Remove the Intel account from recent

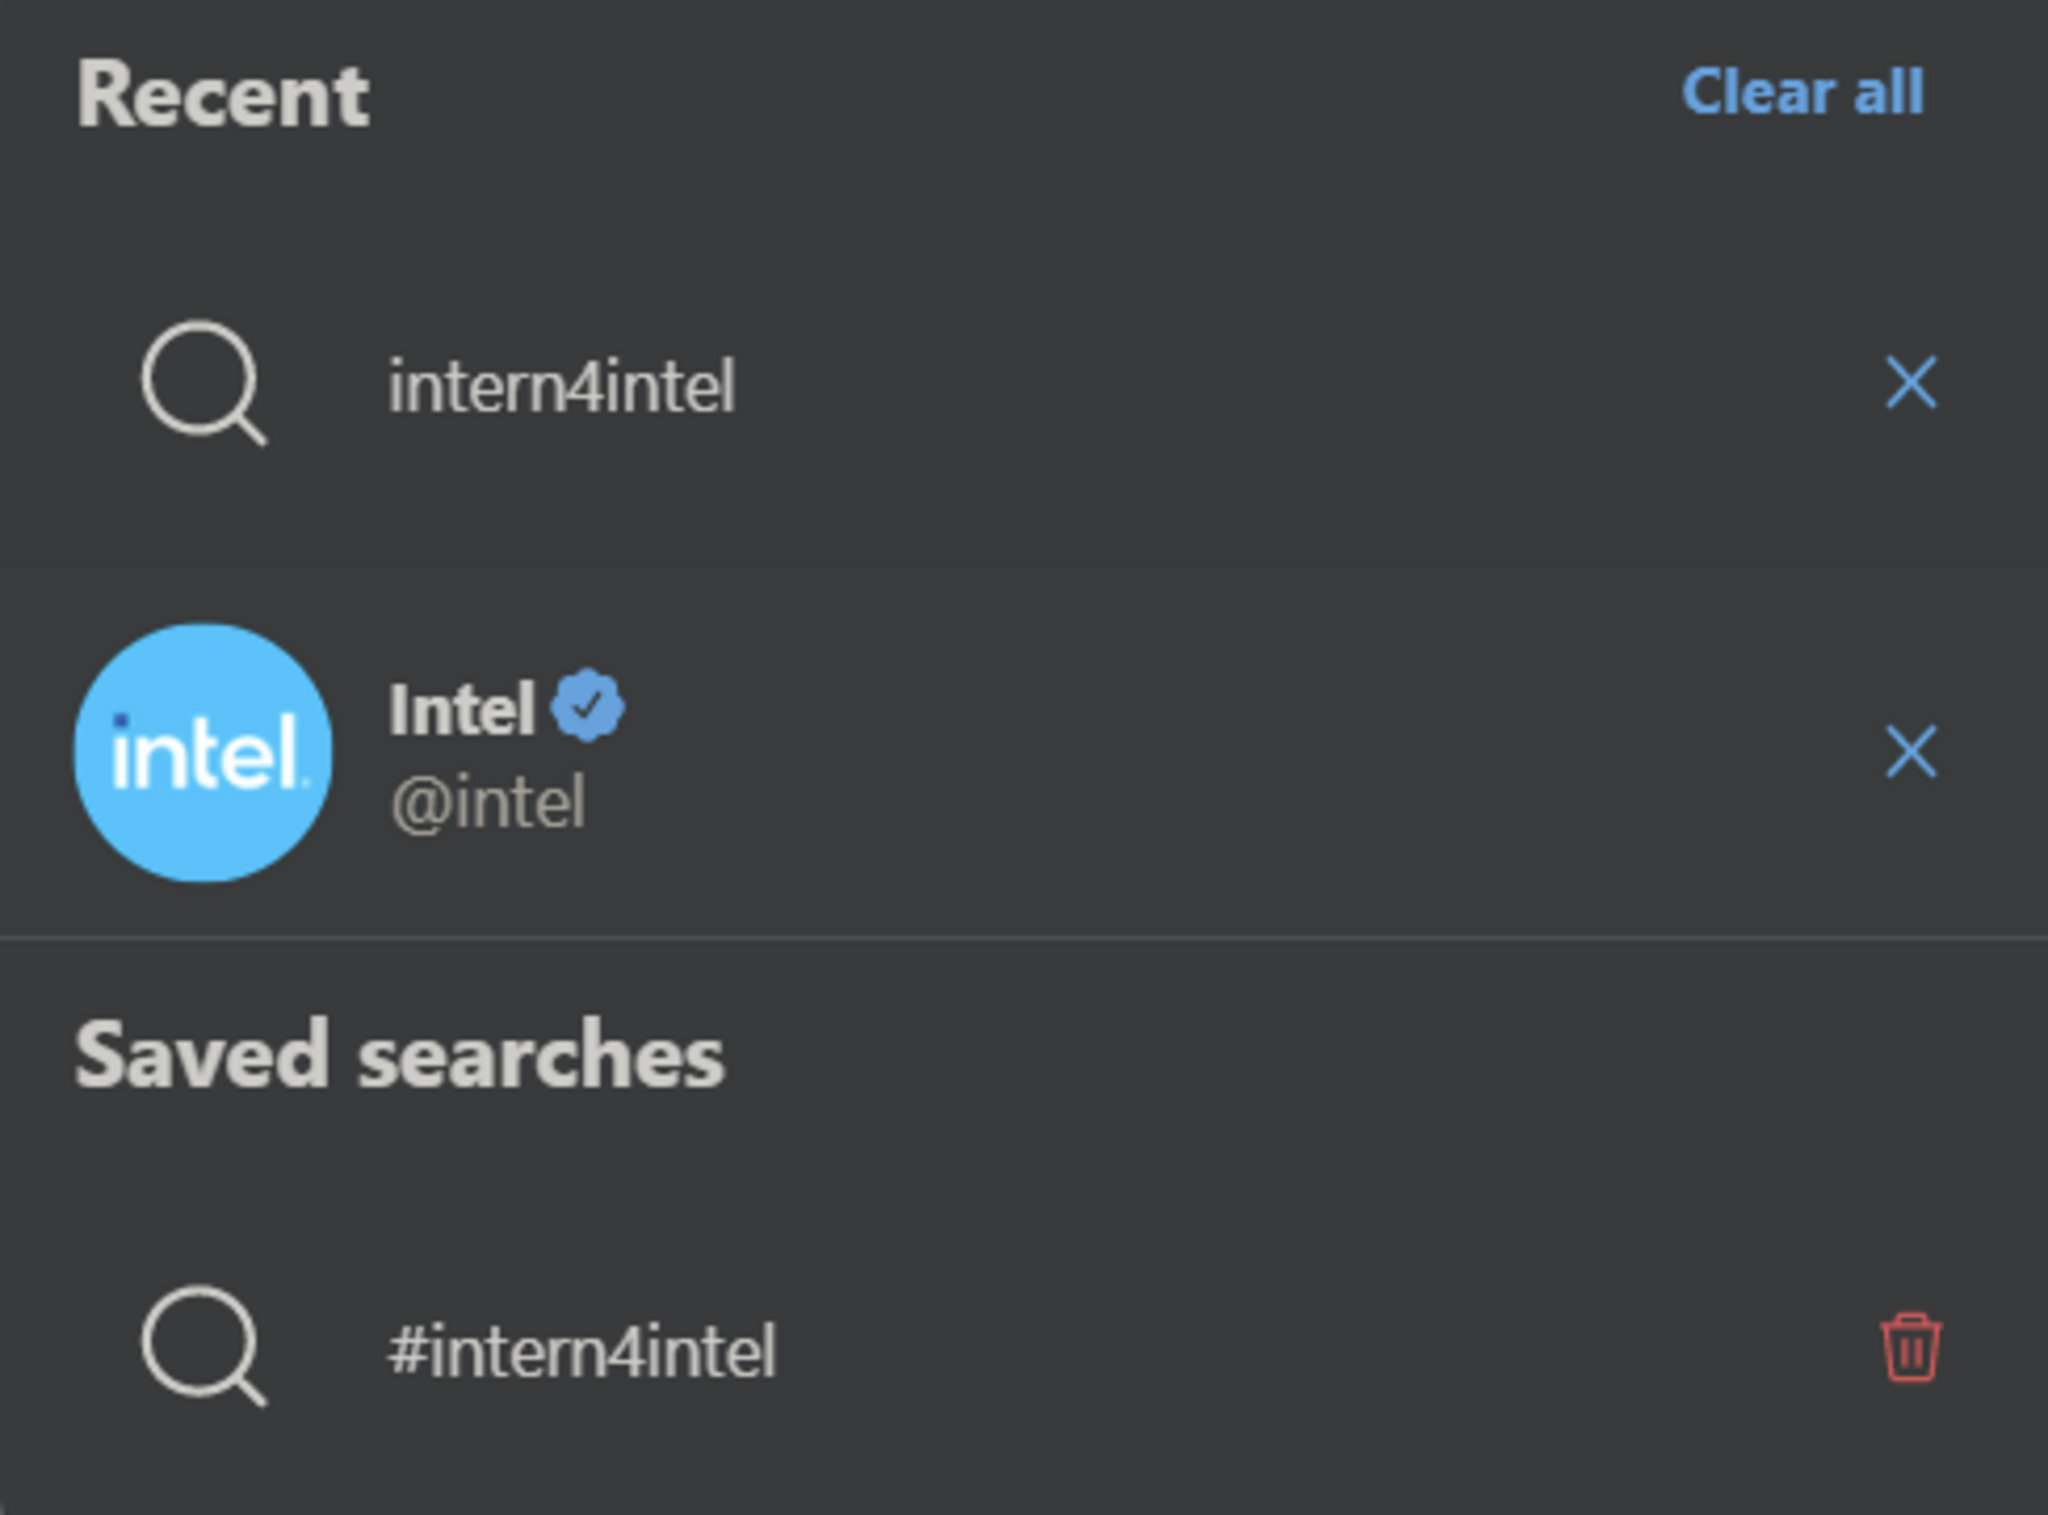tap(1910, 752)
